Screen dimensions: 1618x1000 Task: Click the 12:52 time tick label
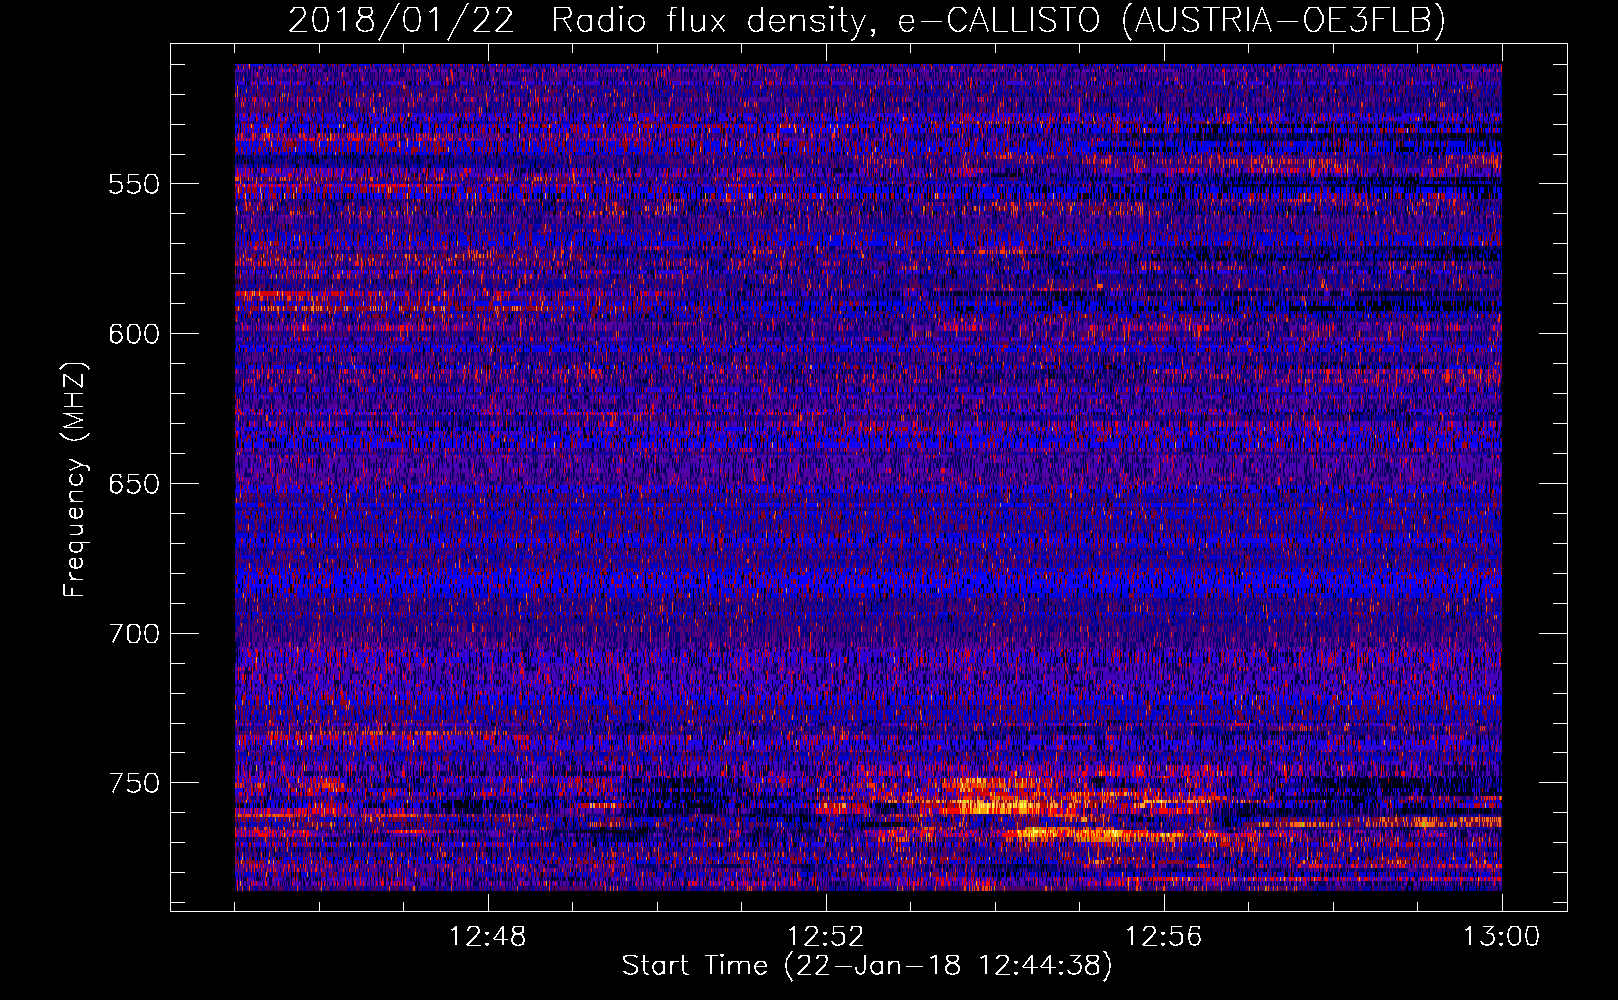tap(826, 937)
